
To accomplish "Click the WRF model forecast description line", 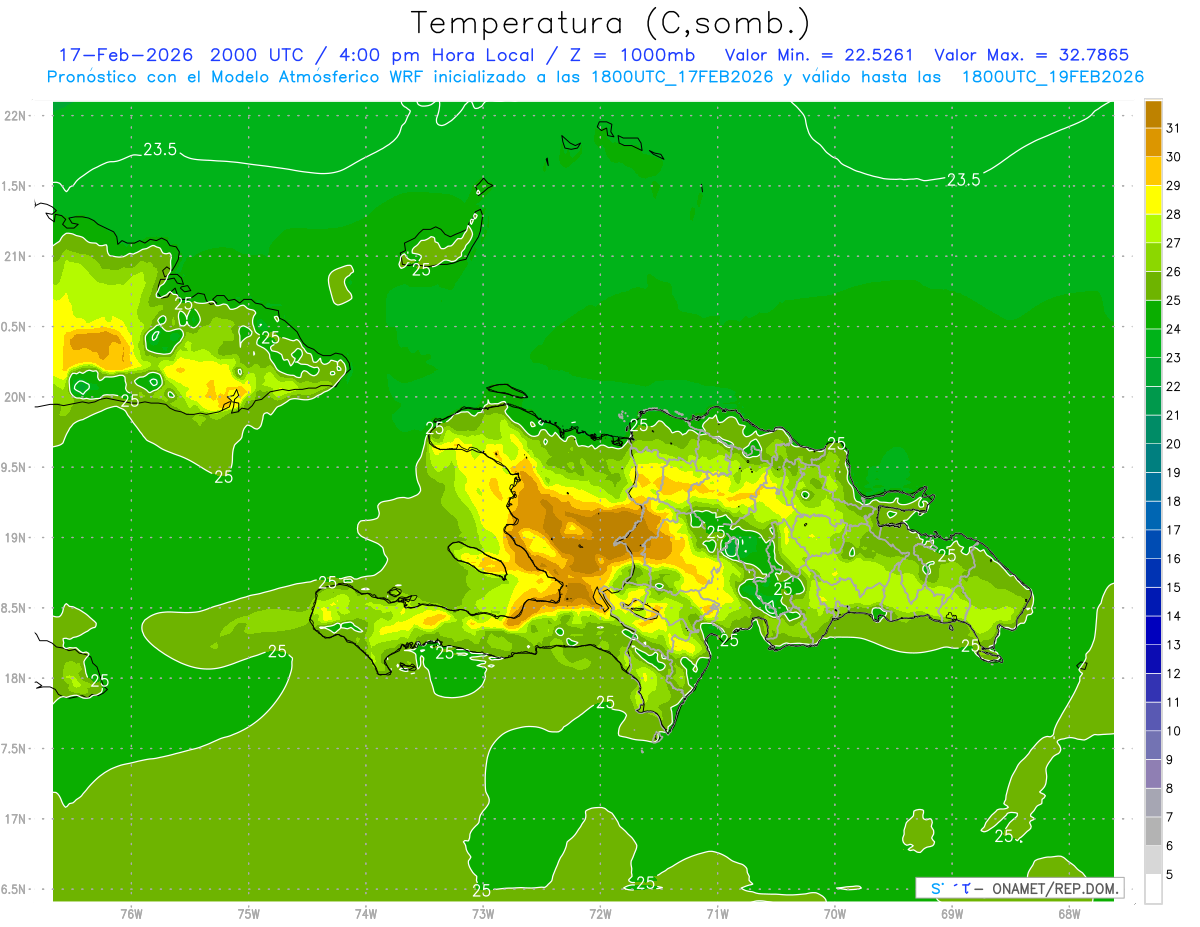I will pos(595,77).
